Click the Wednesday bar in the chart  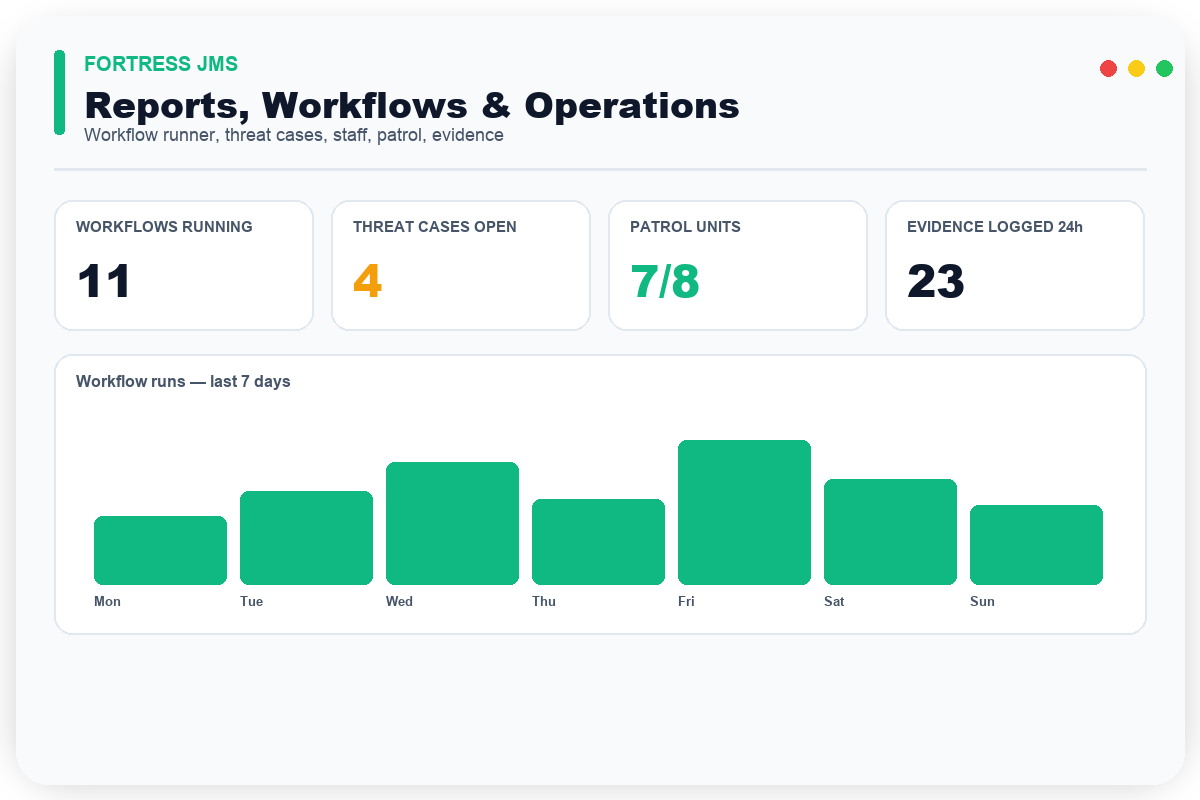point(452,523)
